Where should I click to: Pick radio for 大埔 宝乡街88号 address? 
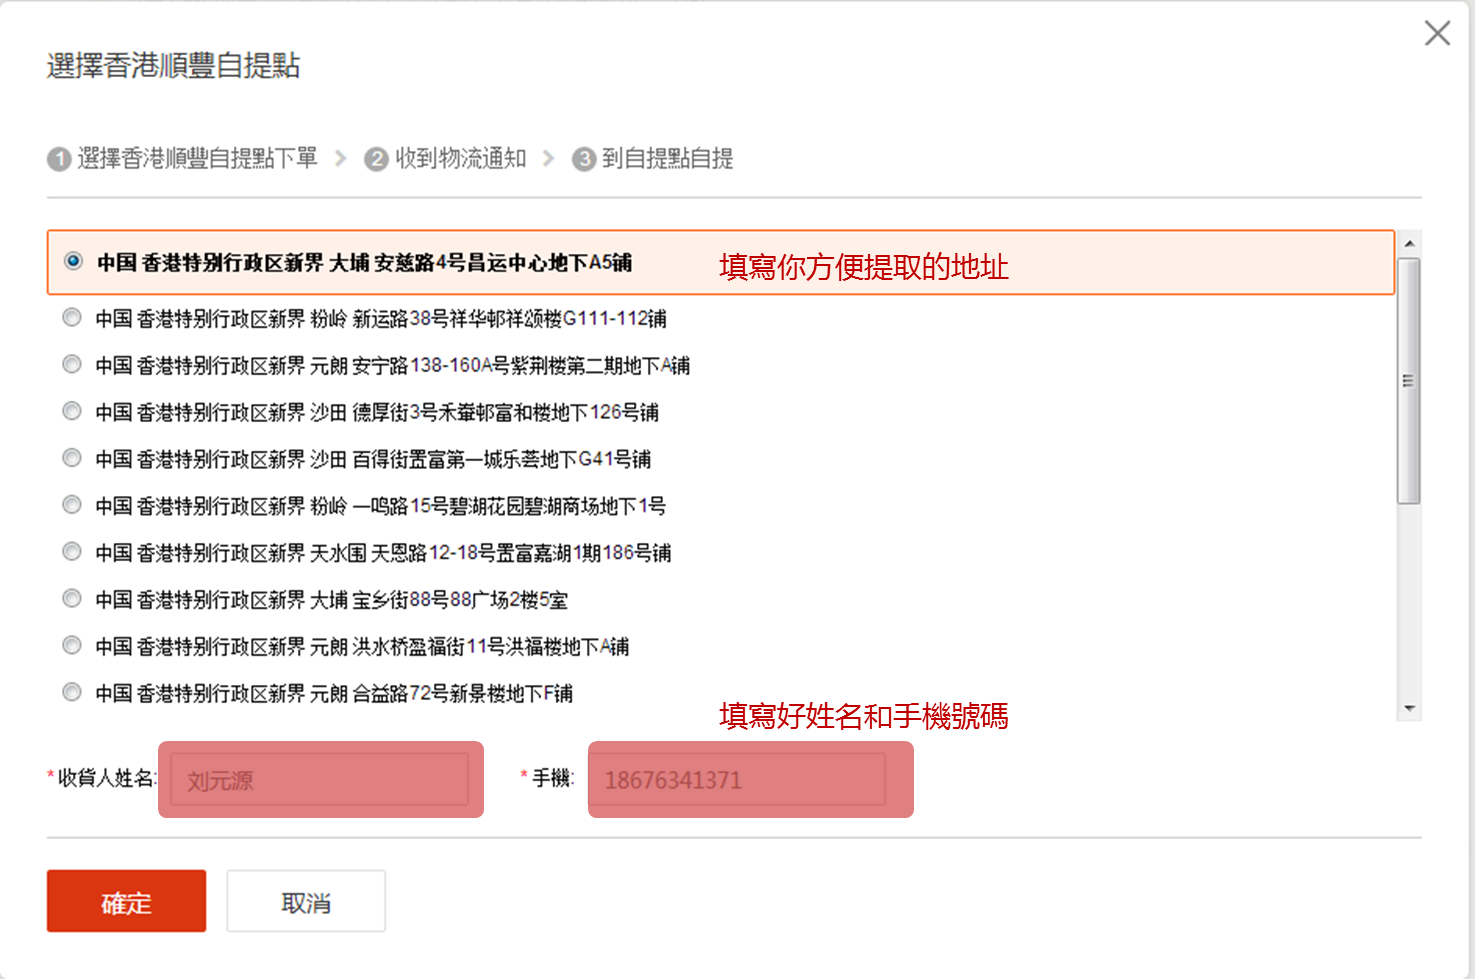72,598
